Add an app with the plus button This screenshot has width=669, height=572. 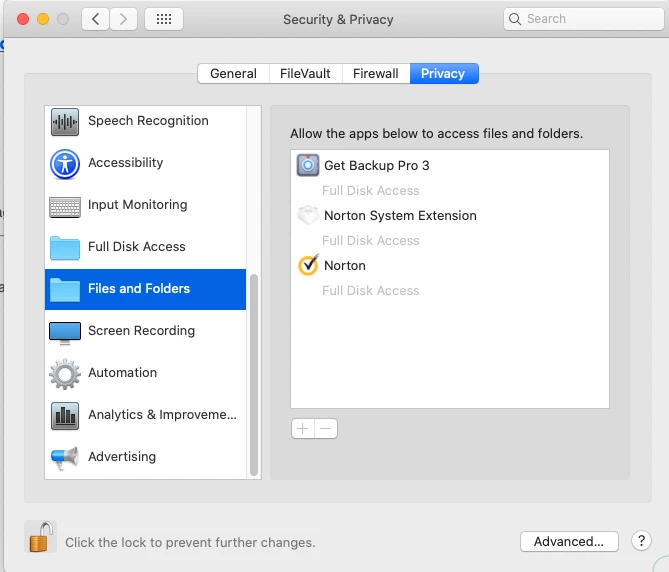coord(303,429)
